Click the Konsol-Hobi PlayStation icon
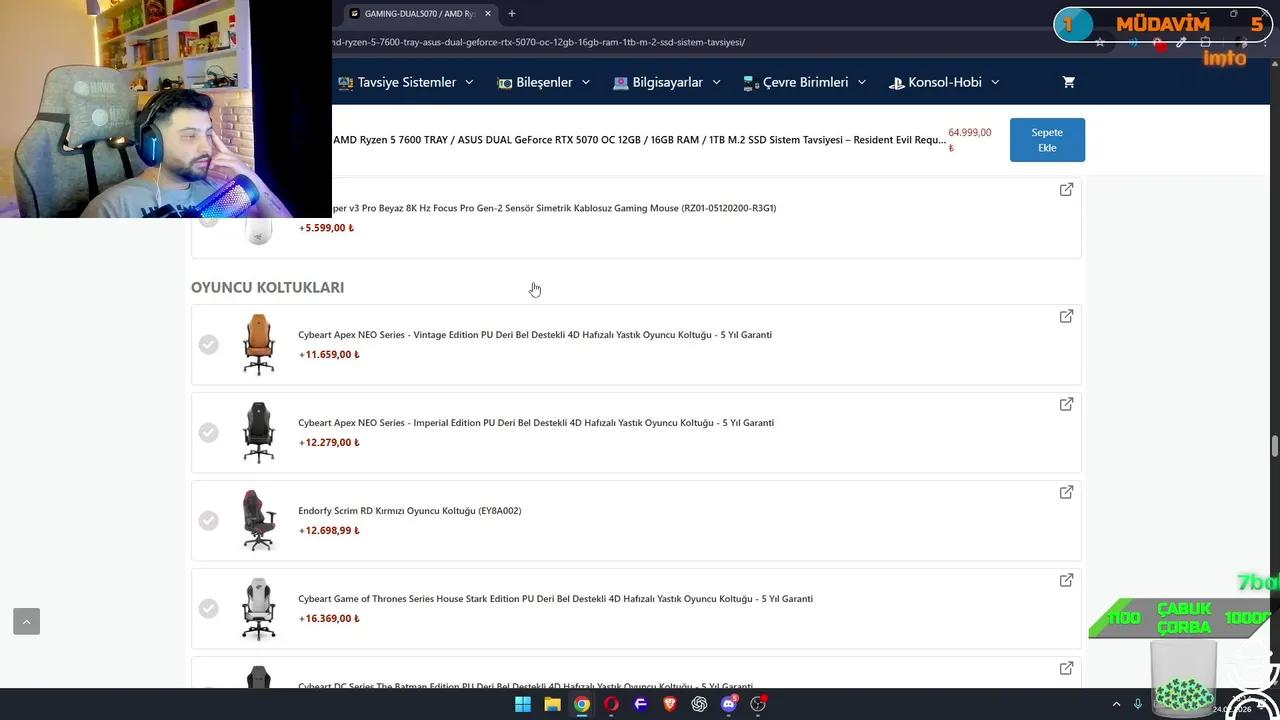Viewport: 1280px width, 720px height. [x=896, y=82]
